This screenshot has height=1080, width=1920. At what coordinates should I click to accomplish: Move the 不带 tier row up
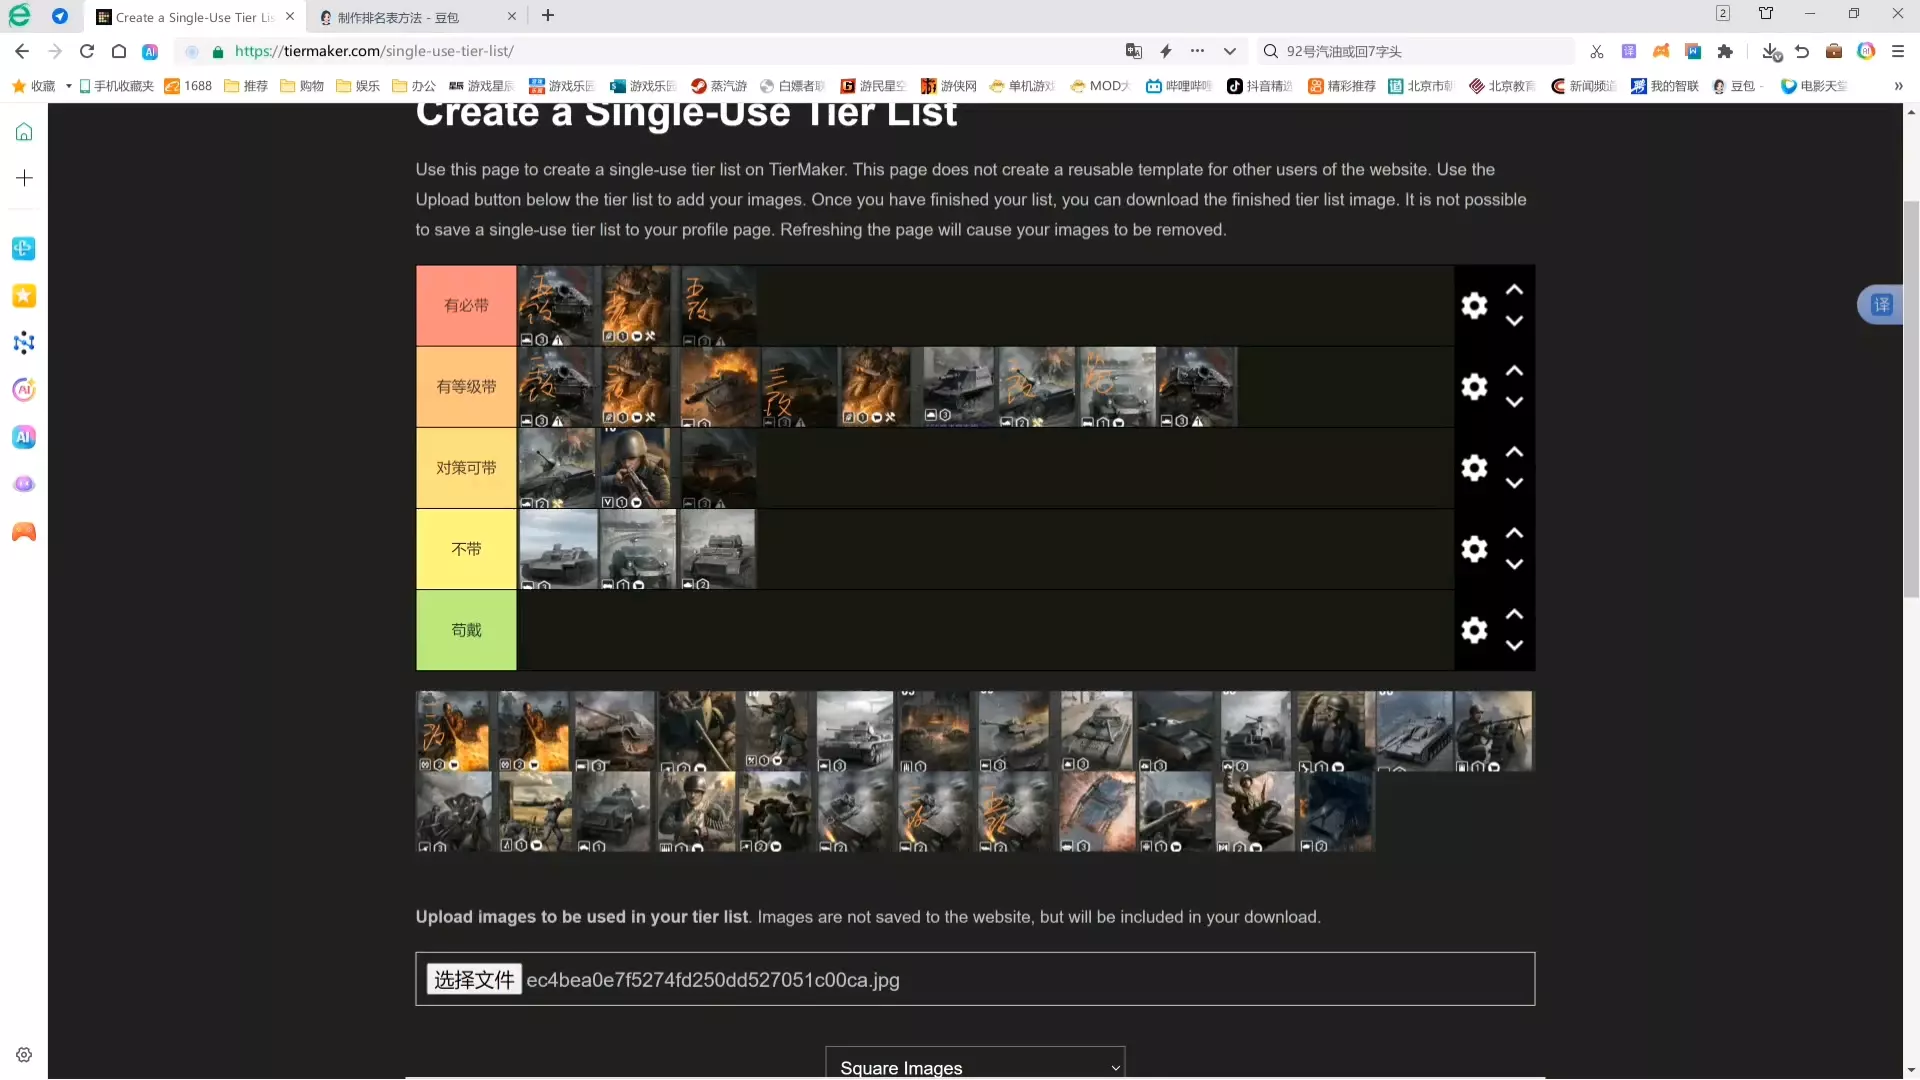(1514, 533)
